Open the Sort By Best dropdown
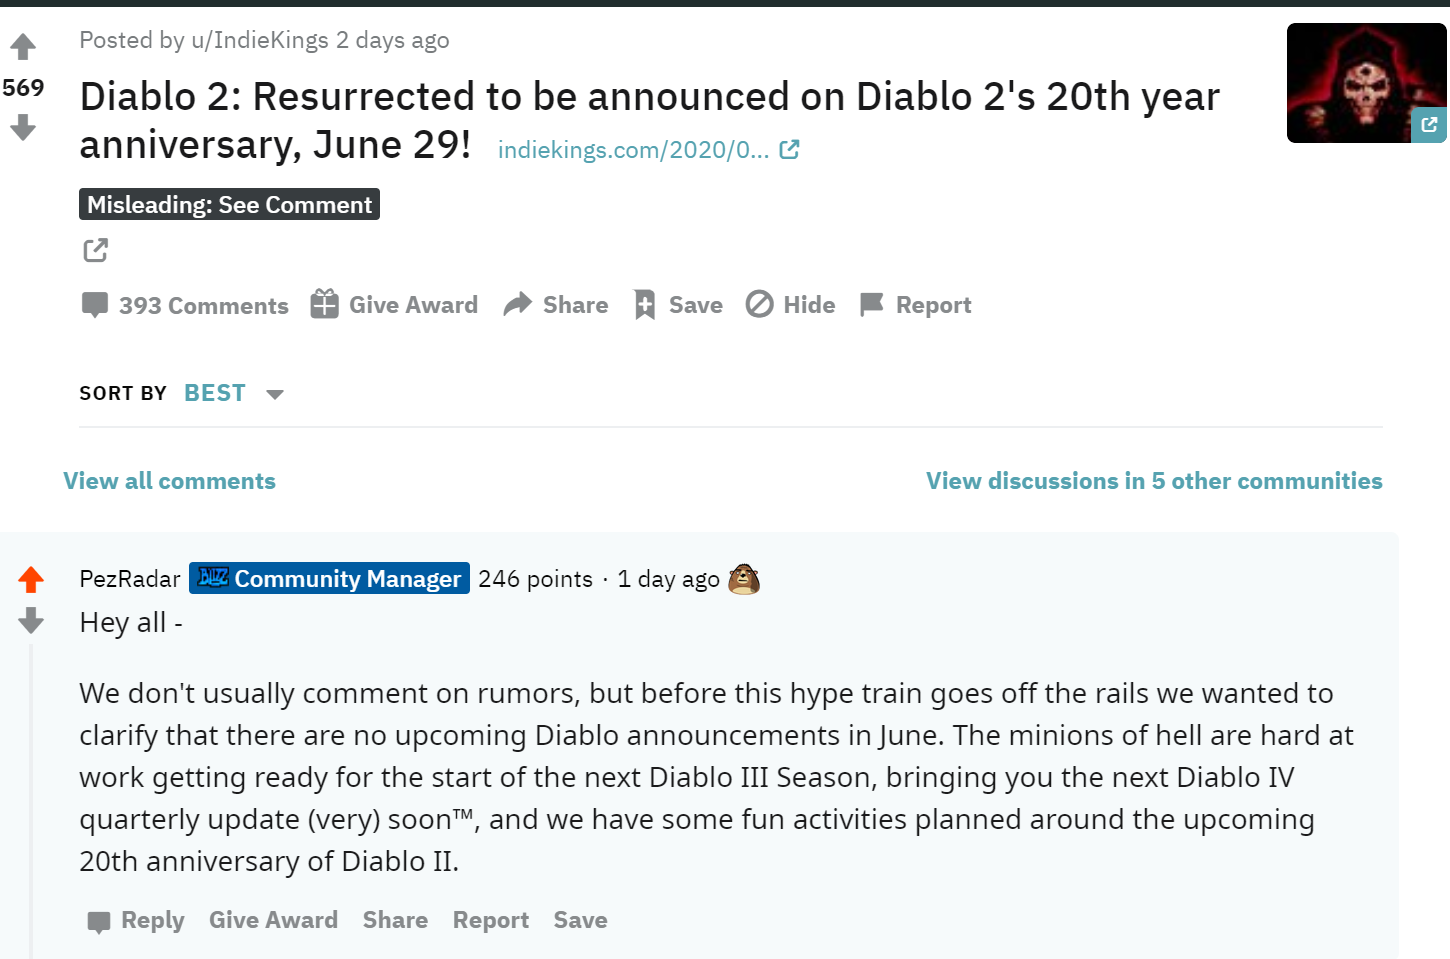 click(x=215, y=393)
